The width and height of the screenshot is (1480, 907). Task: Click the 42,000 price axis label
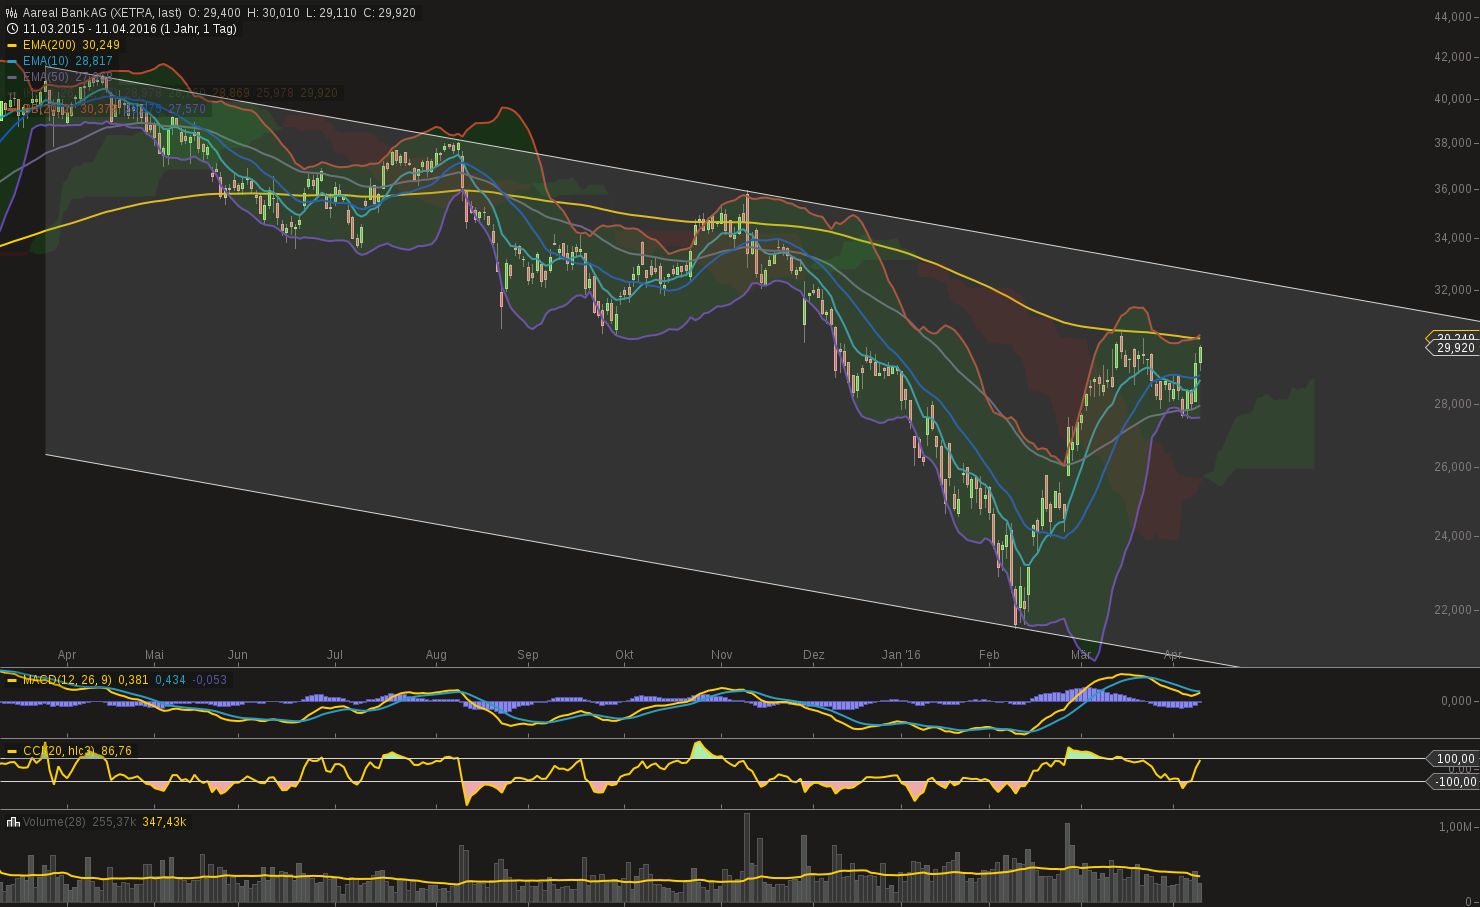pyautogui.click(x=1453, y=57)
